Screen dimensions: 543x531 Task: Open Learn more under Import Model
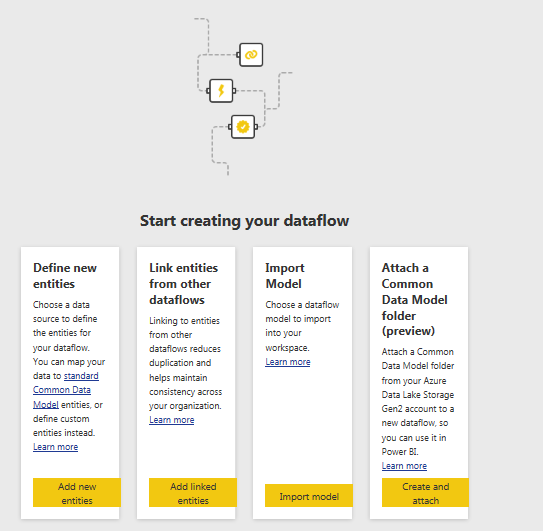[288, 362]
